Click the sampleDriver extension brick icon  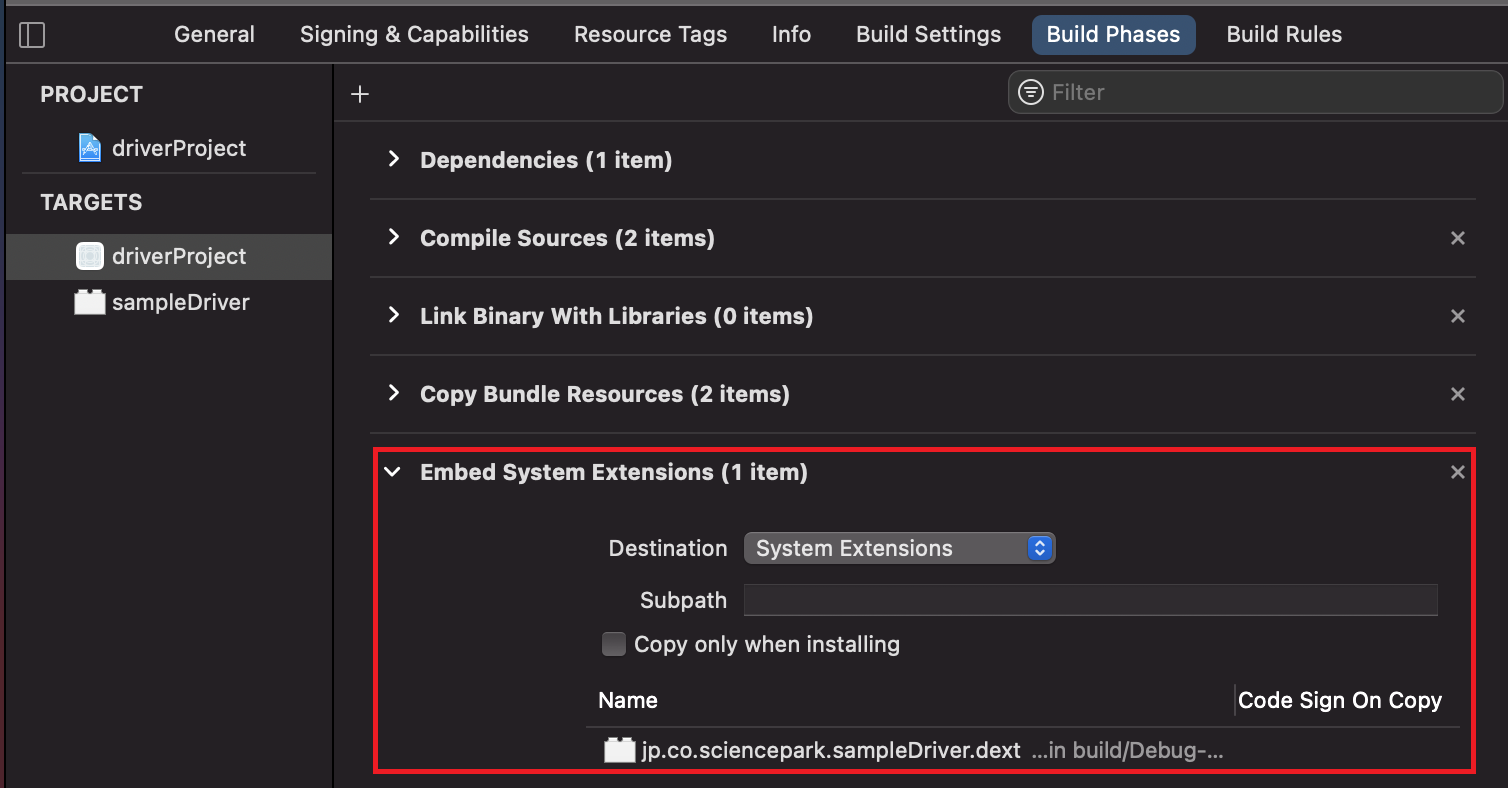90,302
